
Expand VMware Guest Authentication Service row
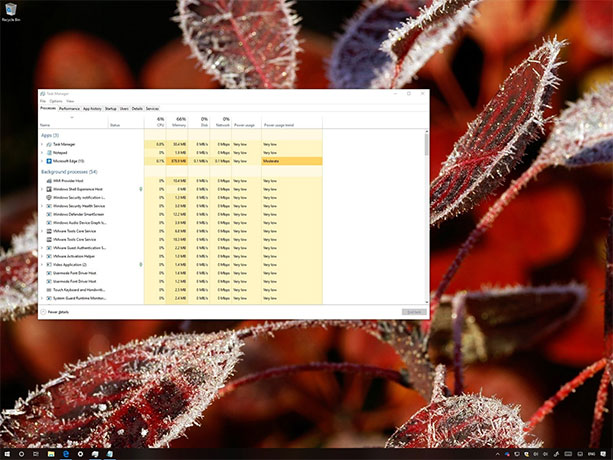tap(42, 248)
